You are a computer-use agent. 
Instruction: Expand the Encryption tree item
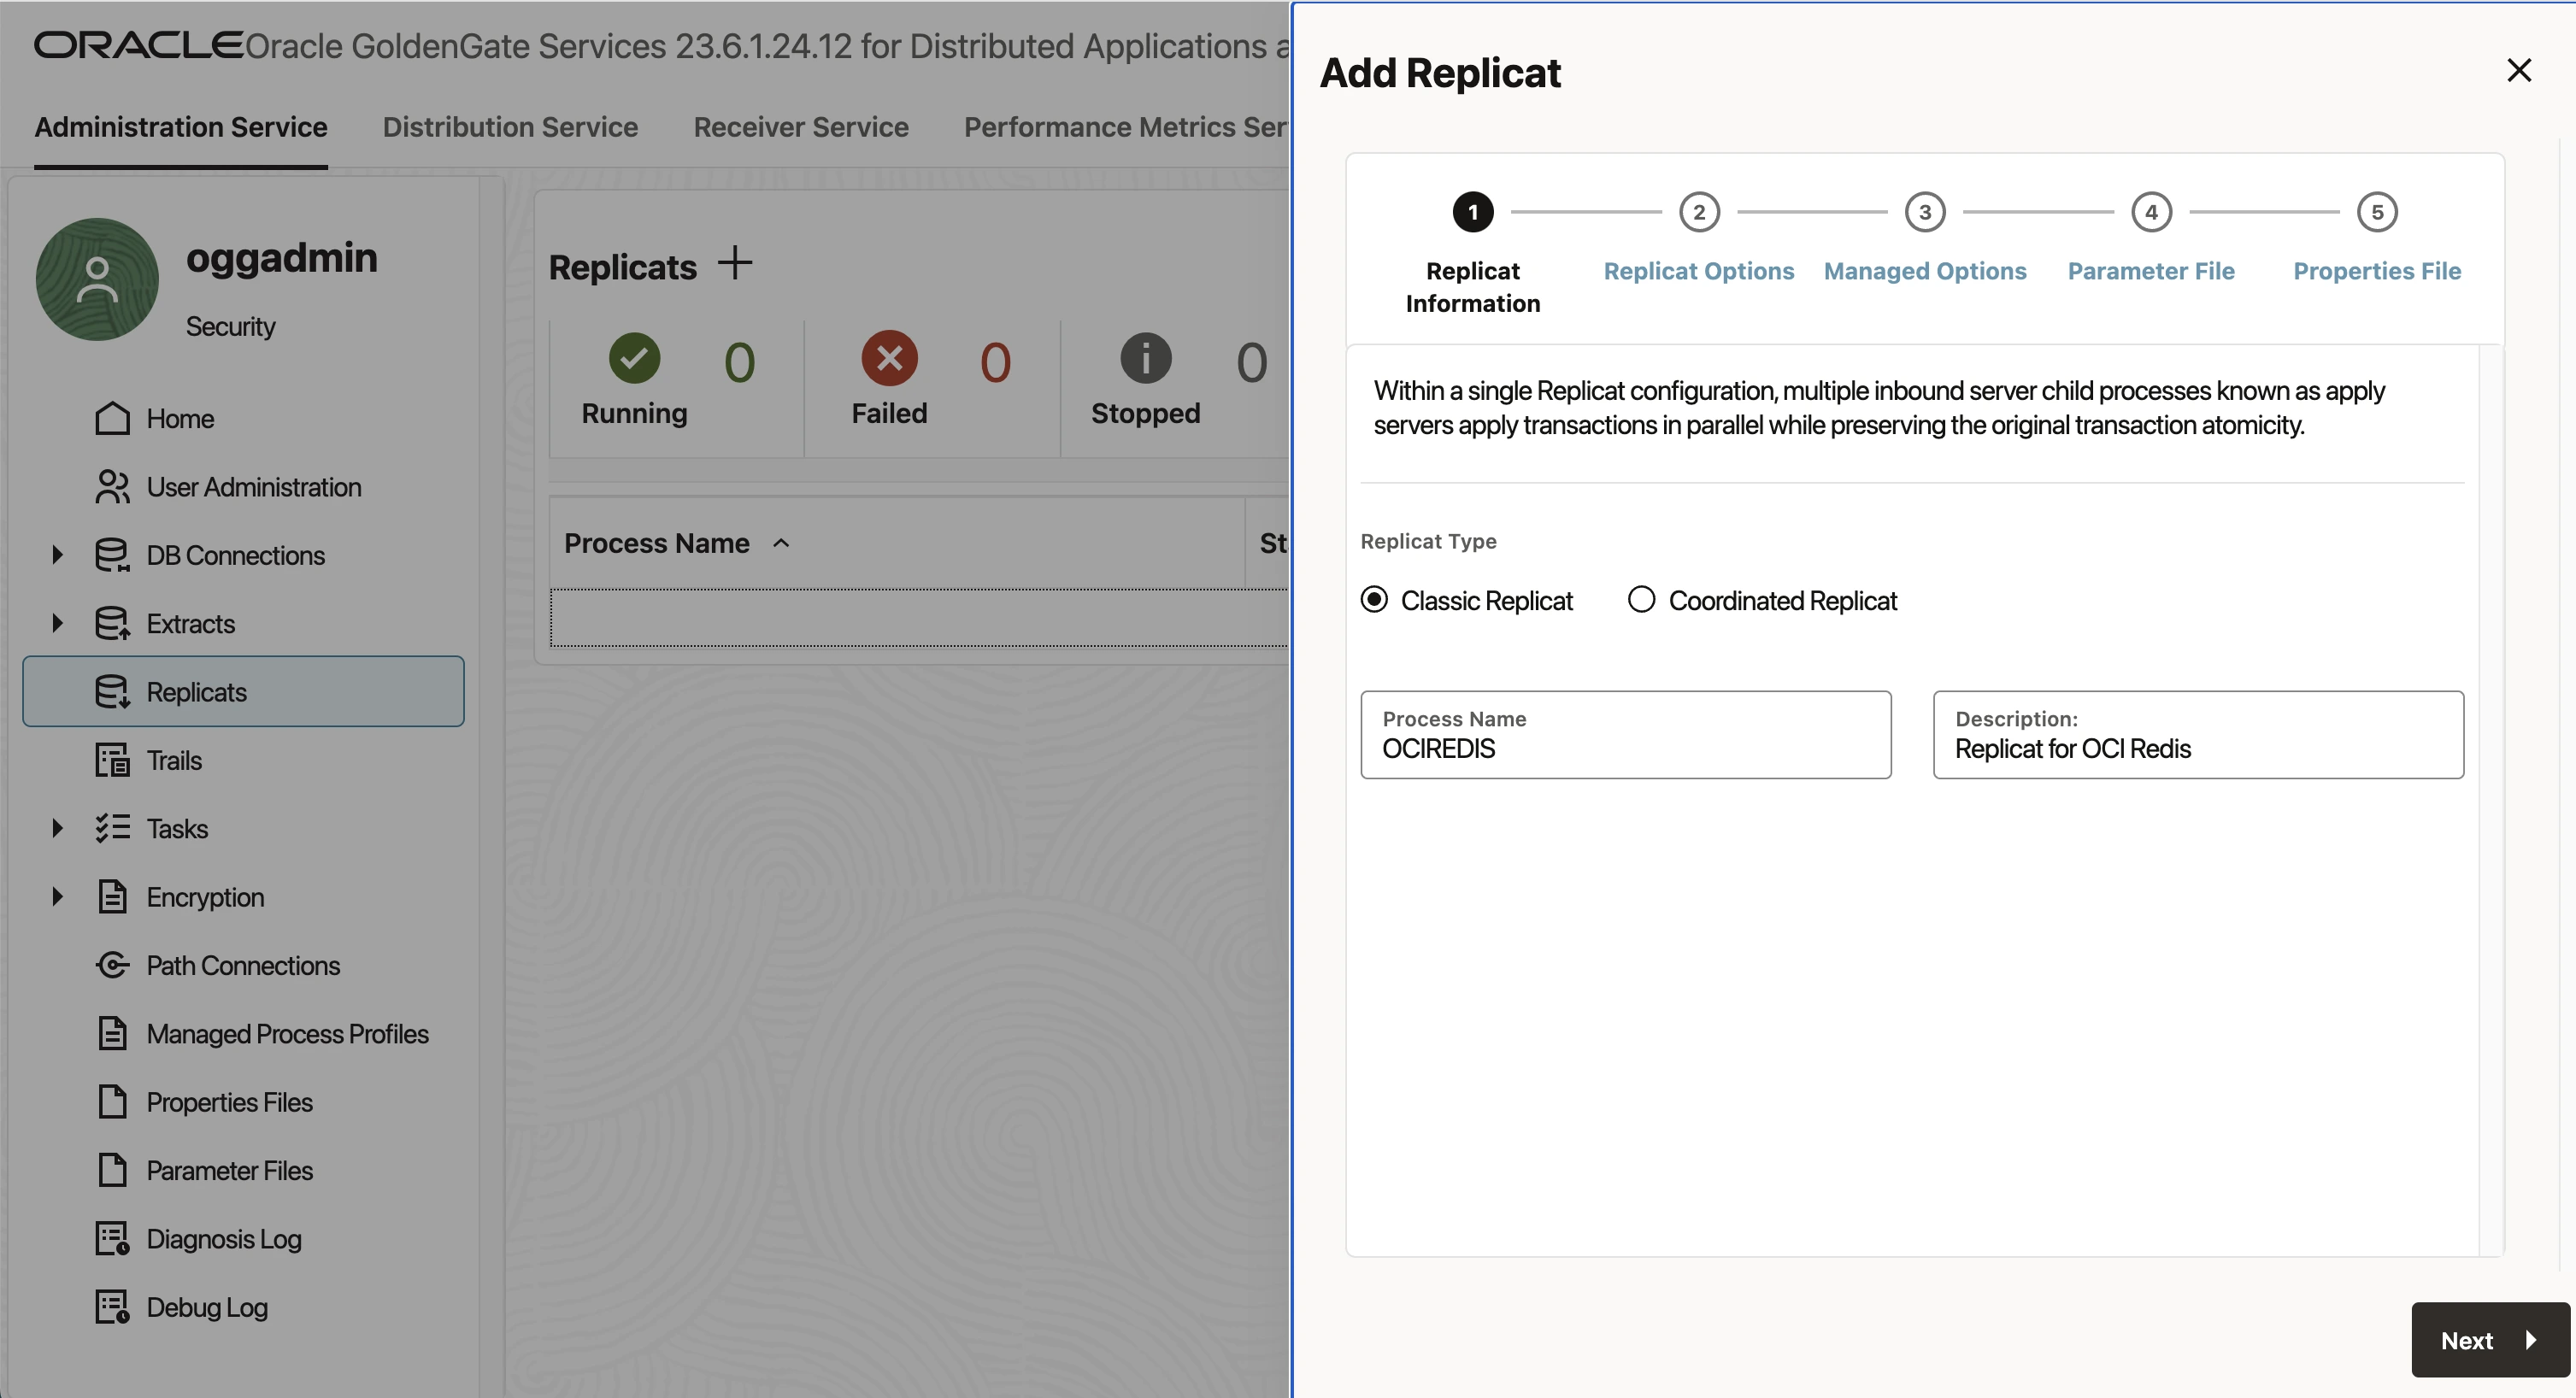pos(56,897)
